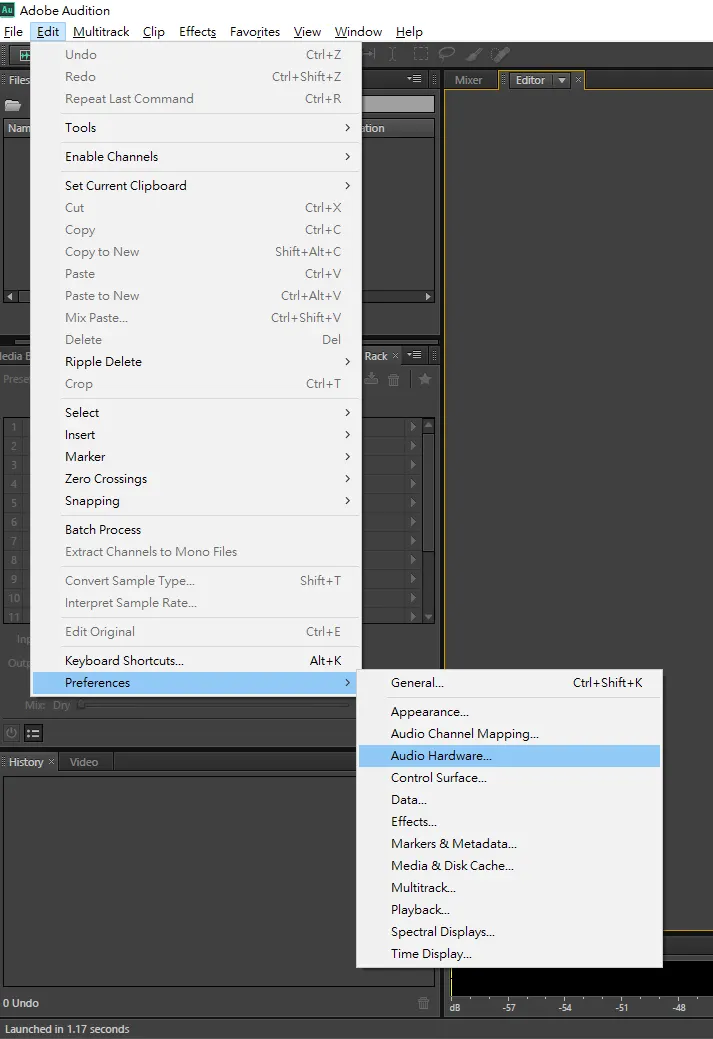Expand the Set Current Clipboard submenu

[208, 186]
